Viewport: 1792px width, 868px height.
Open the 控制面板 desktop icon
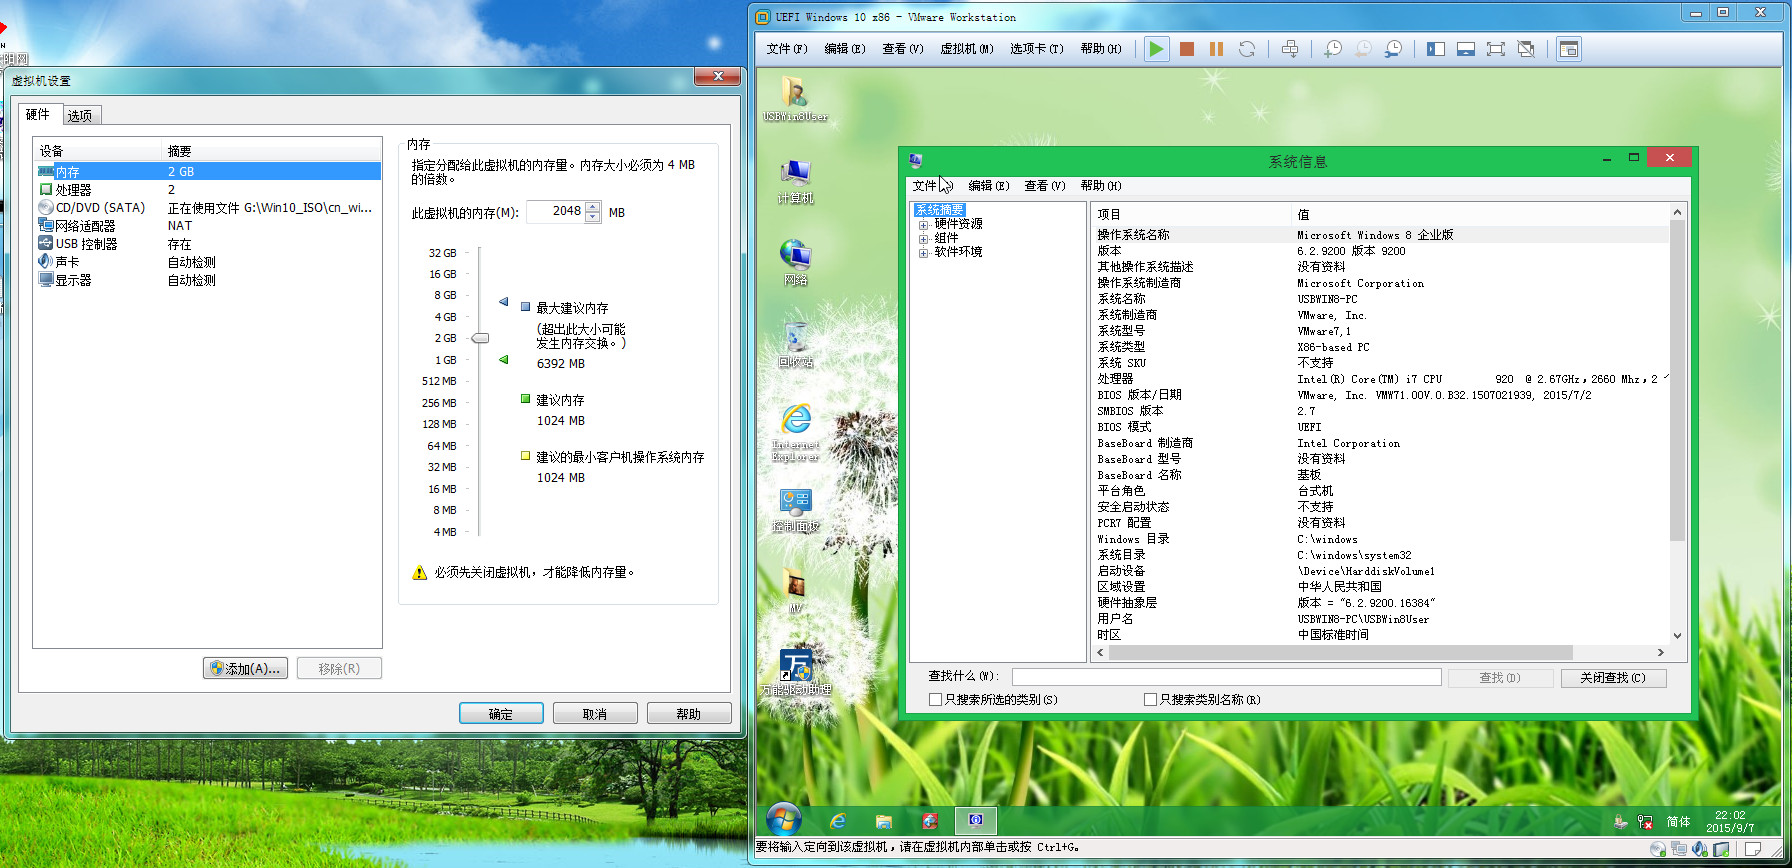(795, 510)
